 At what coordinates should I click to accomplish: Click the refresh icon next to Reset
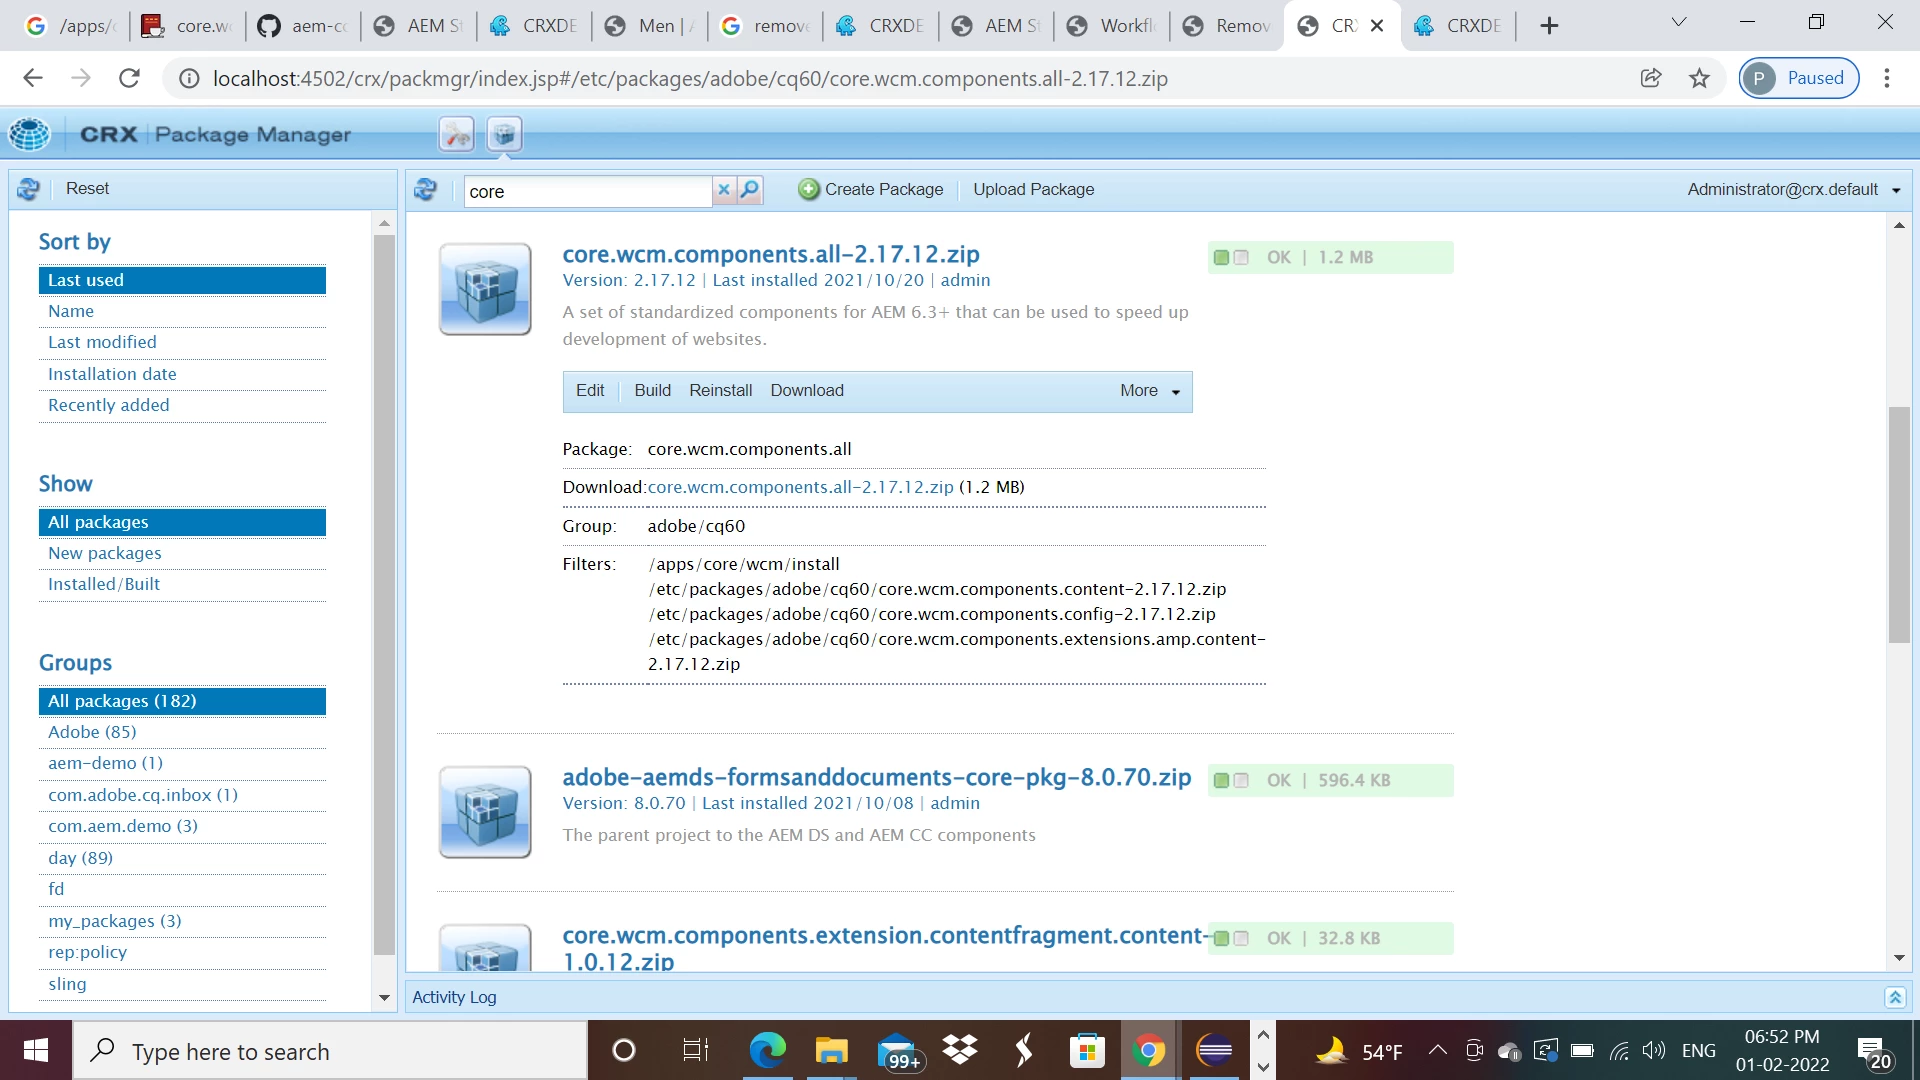click(x=29, y=189)
